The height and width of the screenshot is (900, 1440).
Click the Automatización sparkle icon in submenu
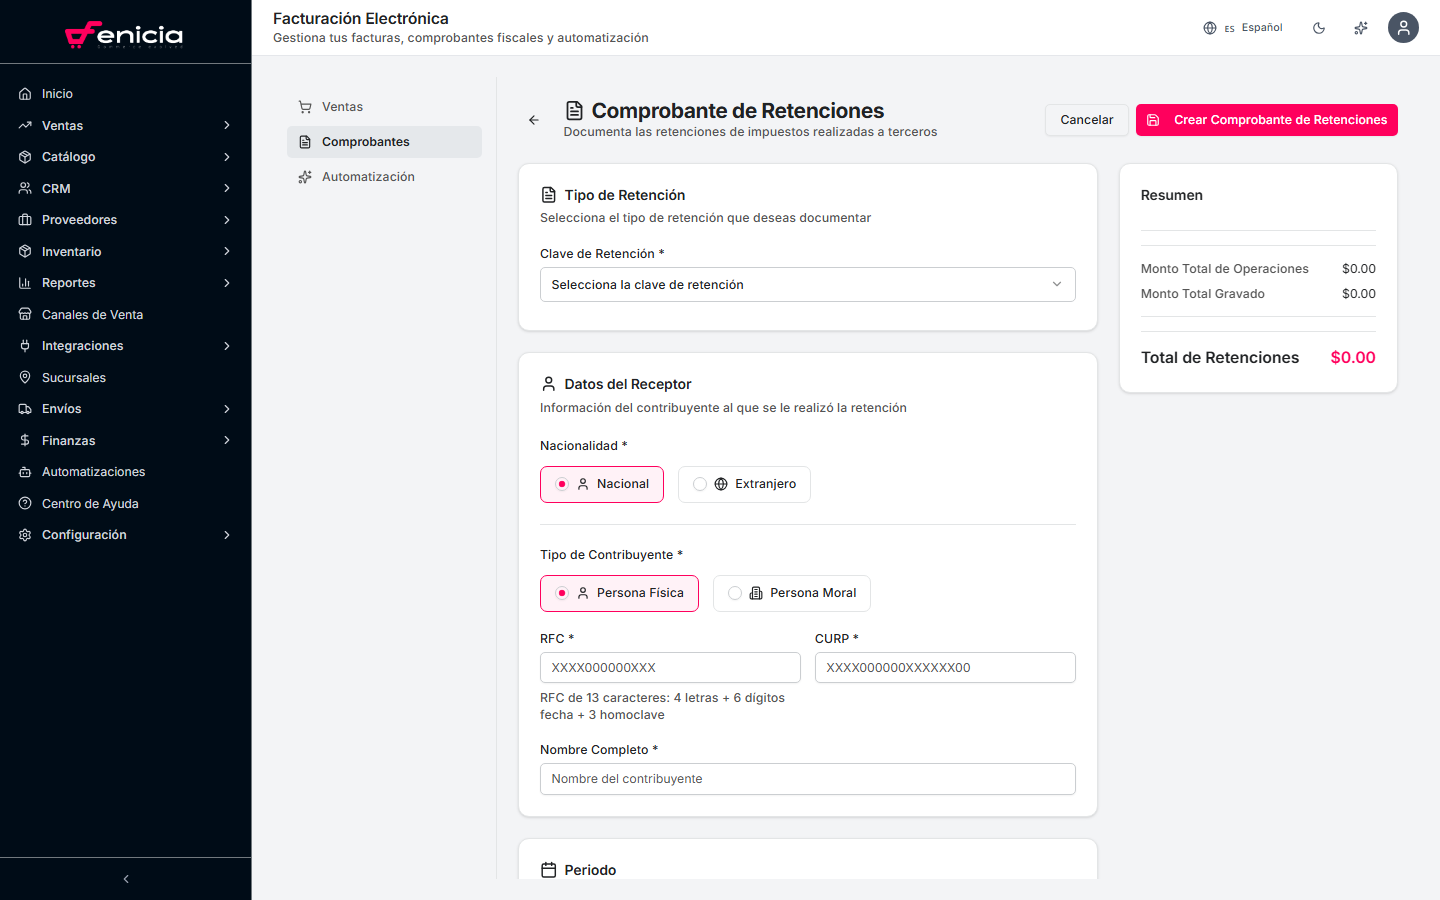coord(305,176)
